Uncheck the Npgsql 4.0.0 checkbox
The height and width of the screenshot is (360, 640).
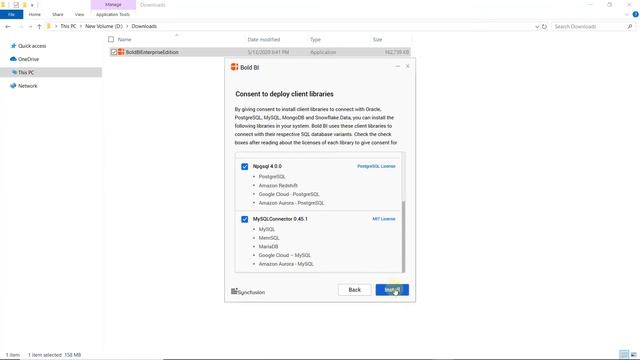[244, 167]
